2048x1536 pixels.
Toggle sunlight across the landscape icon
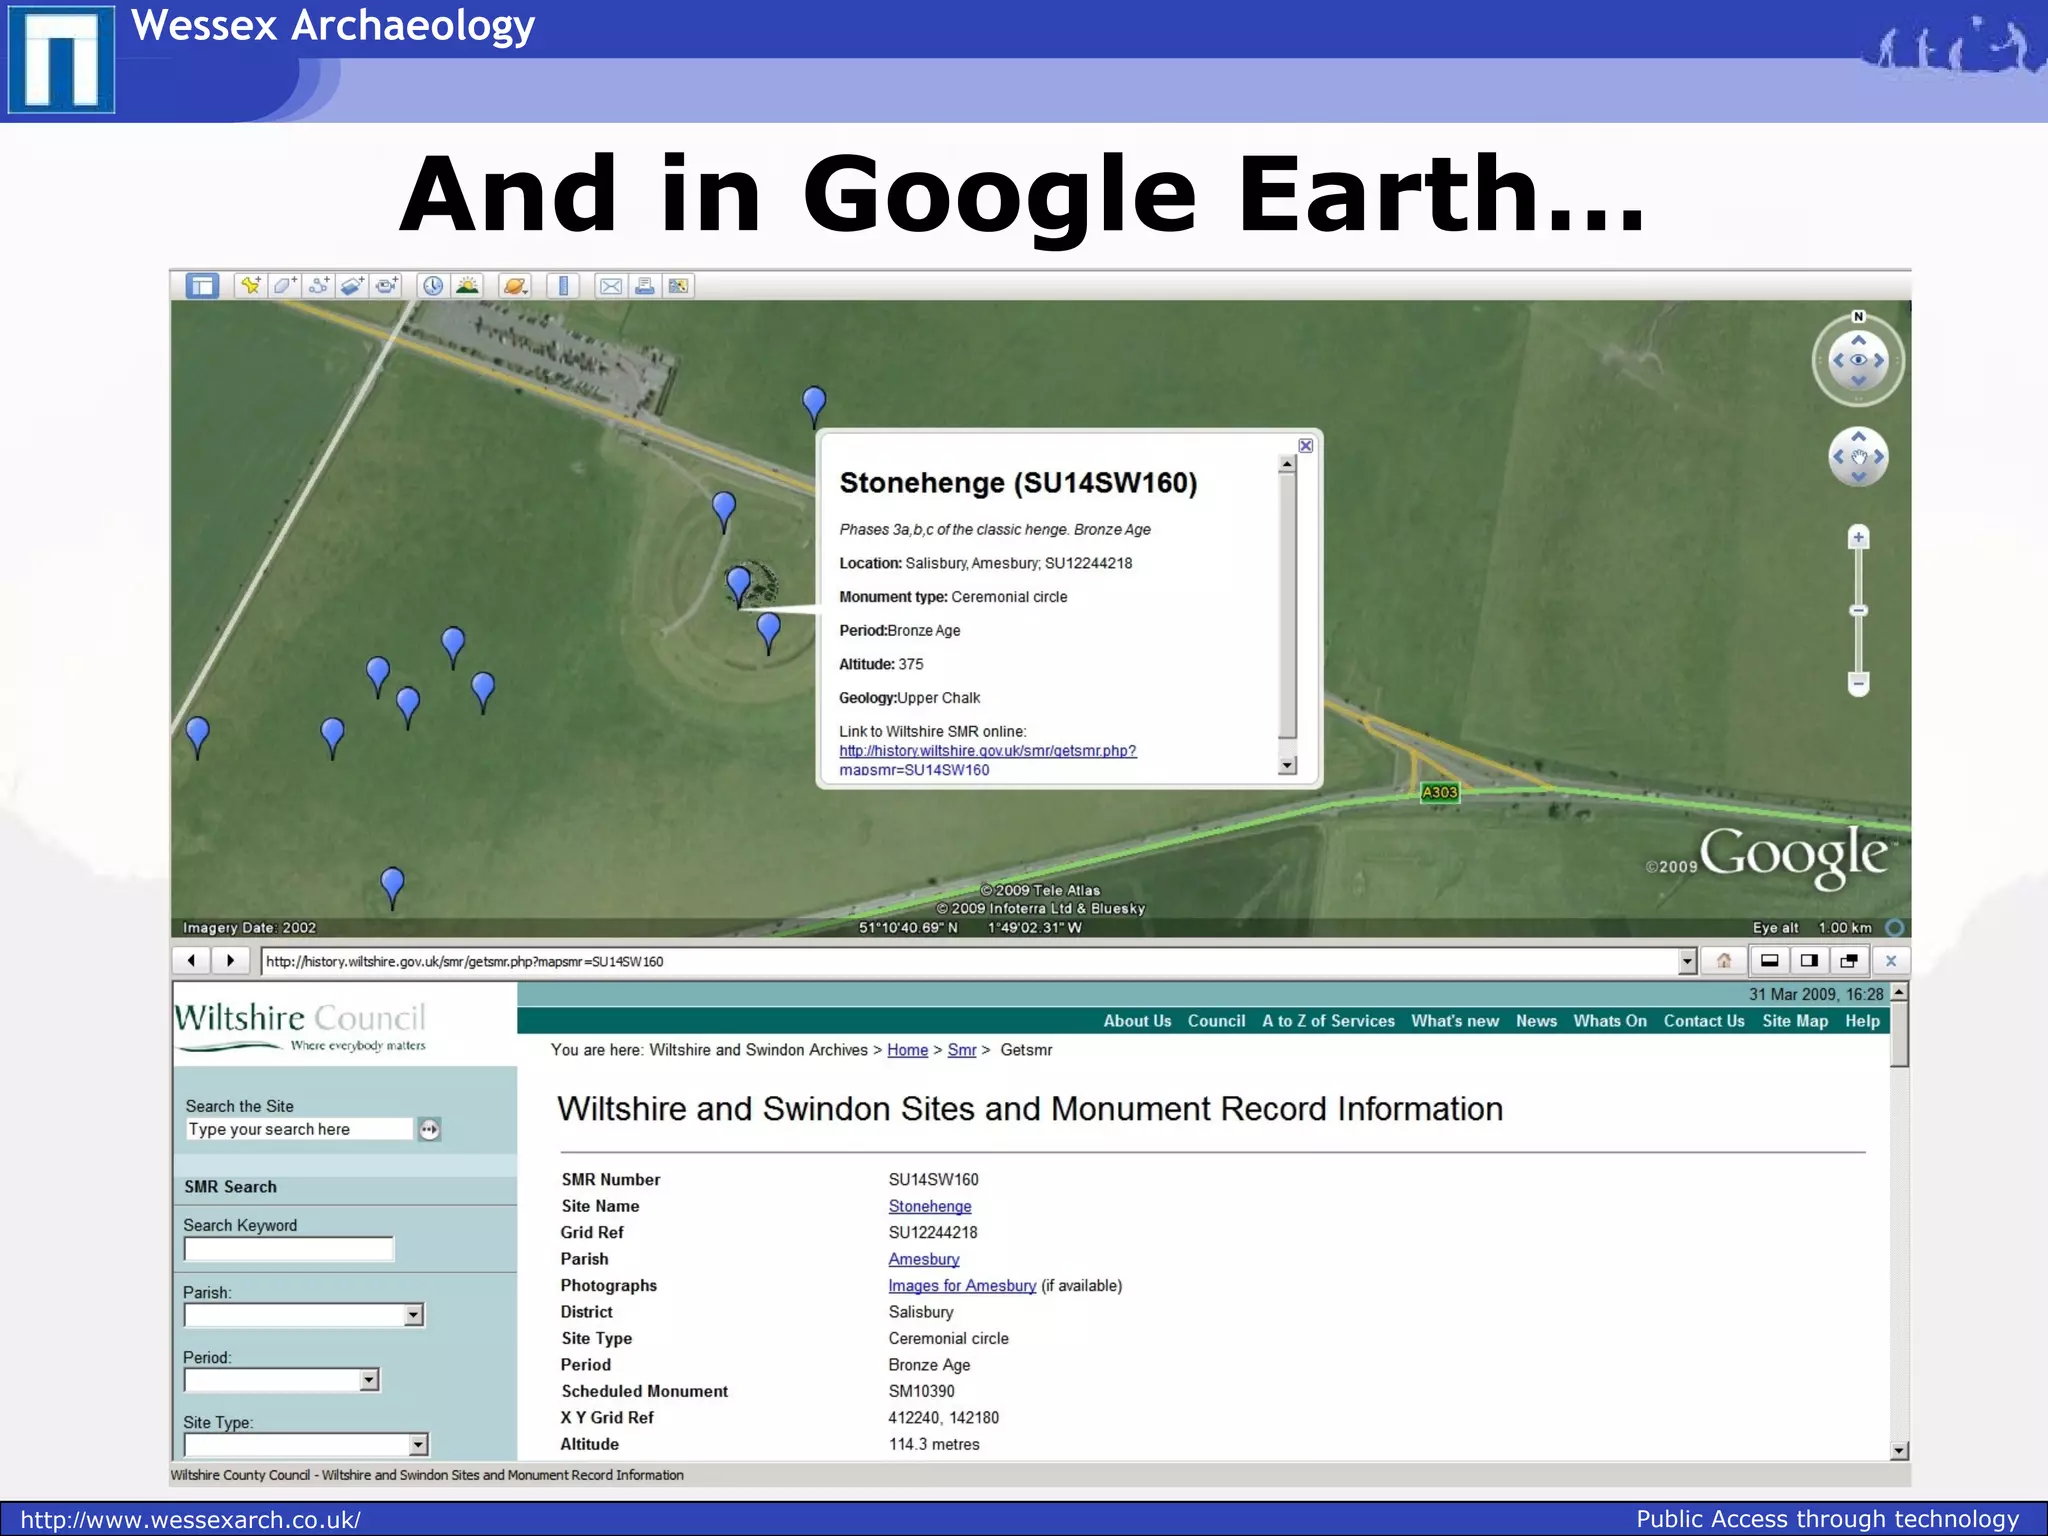[467, 286]
